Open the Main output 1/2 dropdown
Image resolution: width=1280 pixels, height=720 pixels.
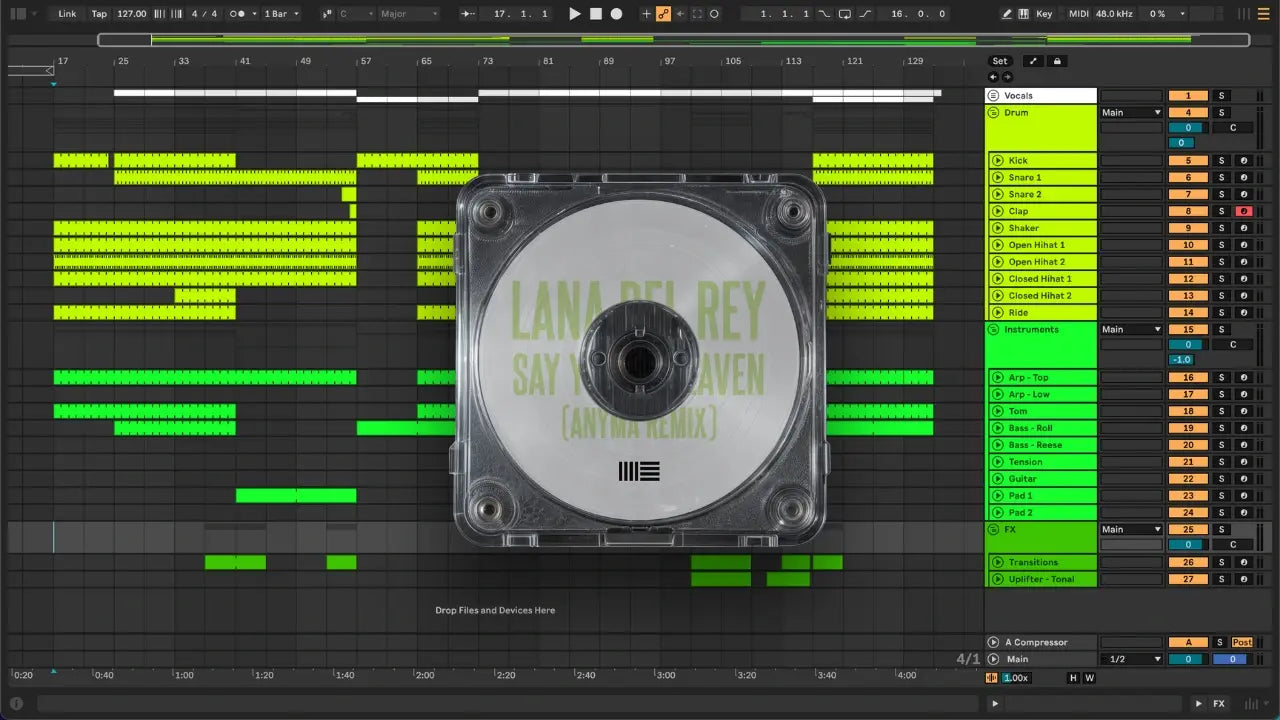coord(1132,660)
